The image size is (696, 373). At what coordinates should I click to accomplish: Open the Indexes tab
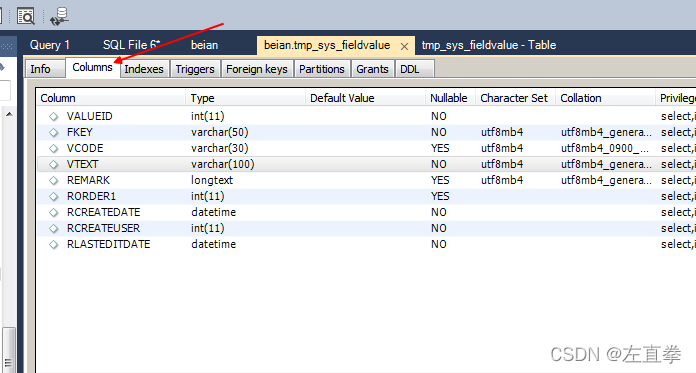[x=144, y=69]
